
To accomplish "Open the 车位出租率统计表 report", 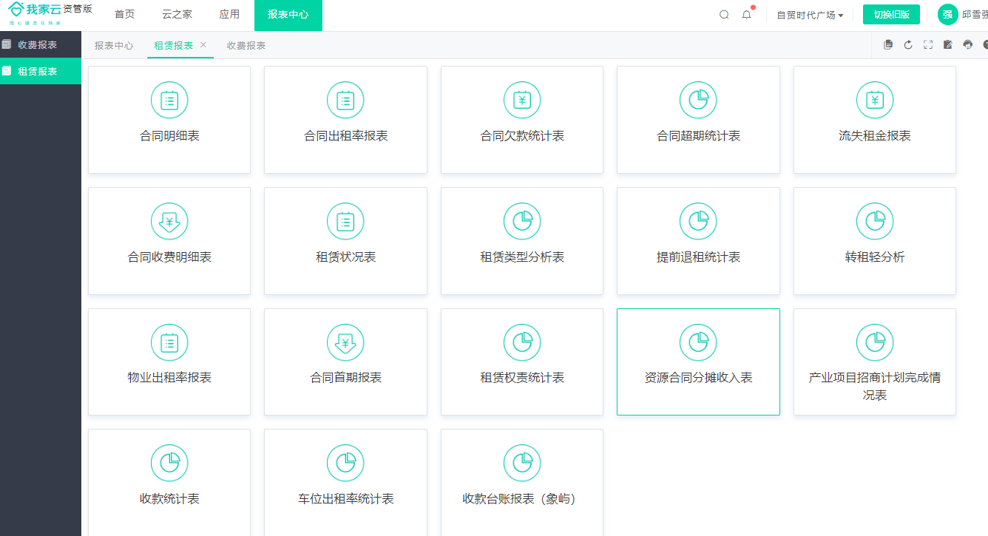I will (x=345, y=482).
